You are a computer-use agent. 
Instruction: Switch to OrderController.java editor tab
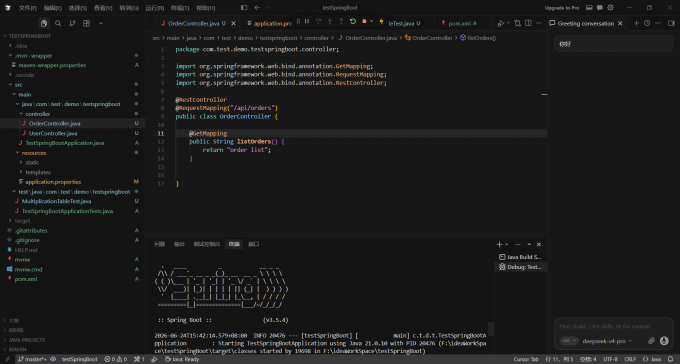tap(196, 23)
